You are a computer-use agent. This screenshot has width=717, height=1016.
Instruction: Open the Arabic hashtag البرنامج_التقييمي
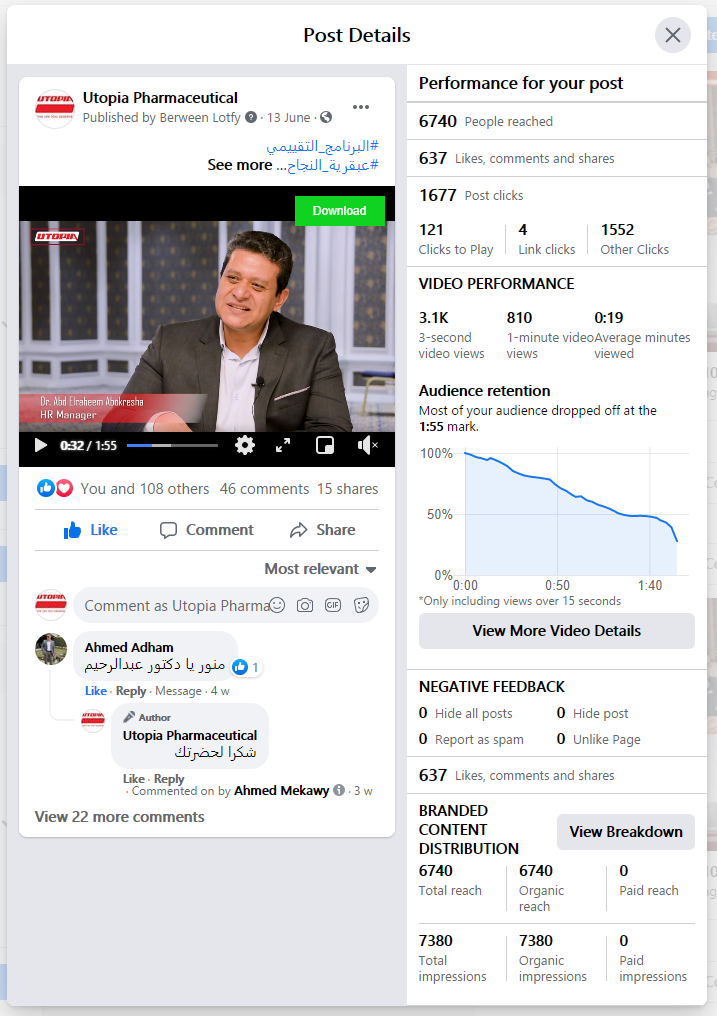click(x=323, y=146)
